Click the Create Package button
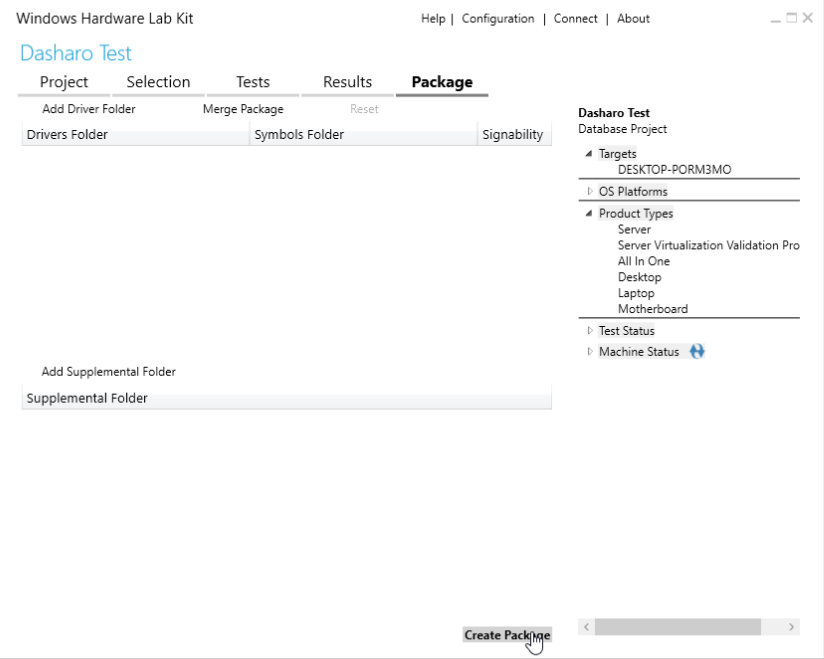The width and height of the screenshot is (824, 659). (507, 635)
